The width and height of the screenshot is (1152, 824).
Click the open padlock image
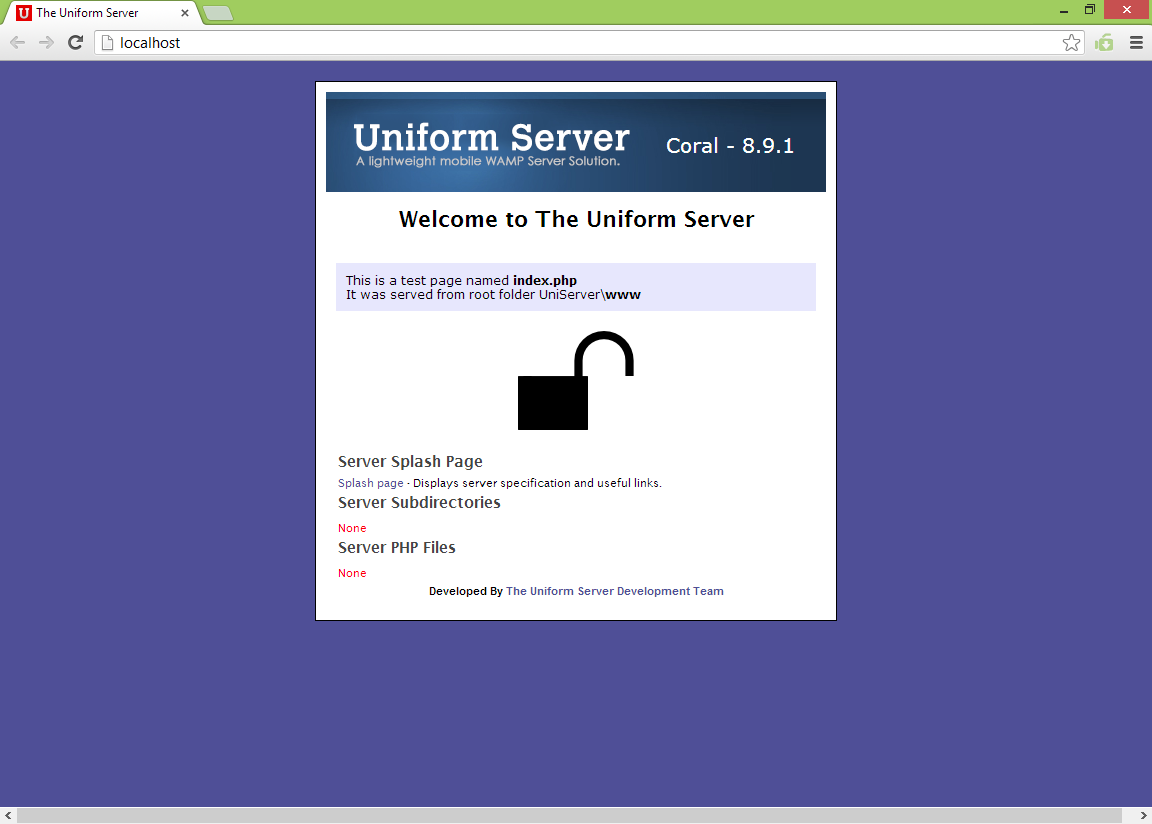[x=575, y=380]
